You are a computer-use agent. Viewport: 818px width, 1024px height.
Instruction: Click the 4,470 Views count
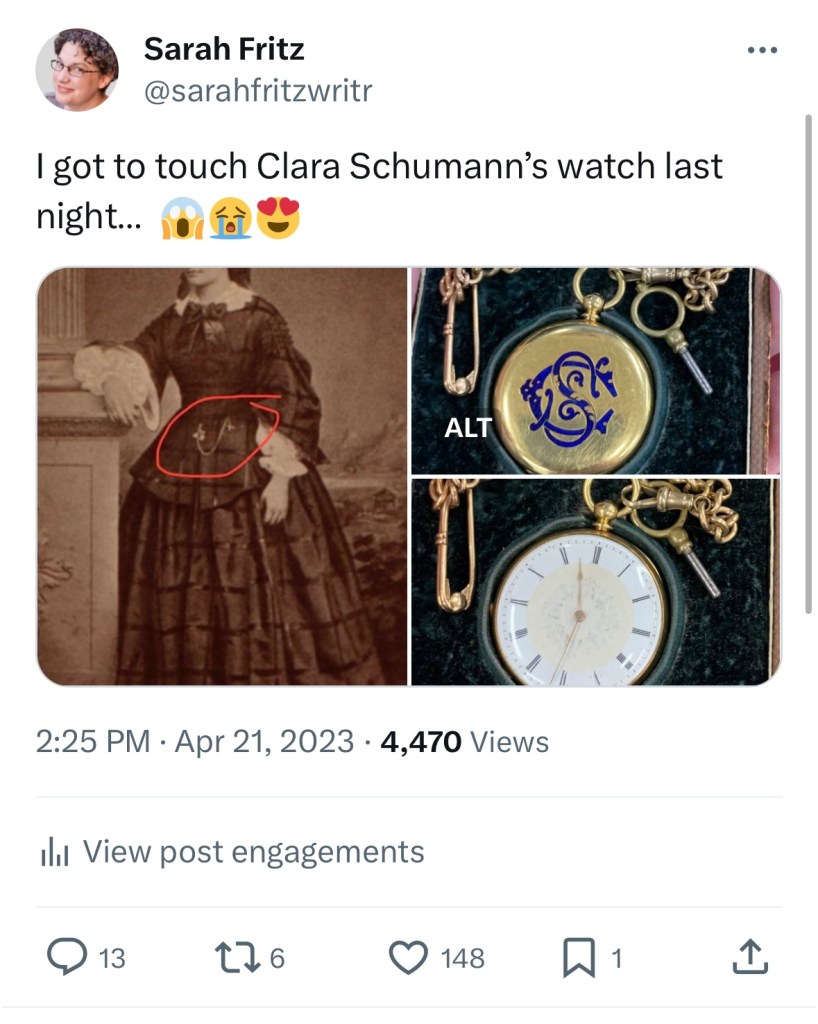click(465, 742)
